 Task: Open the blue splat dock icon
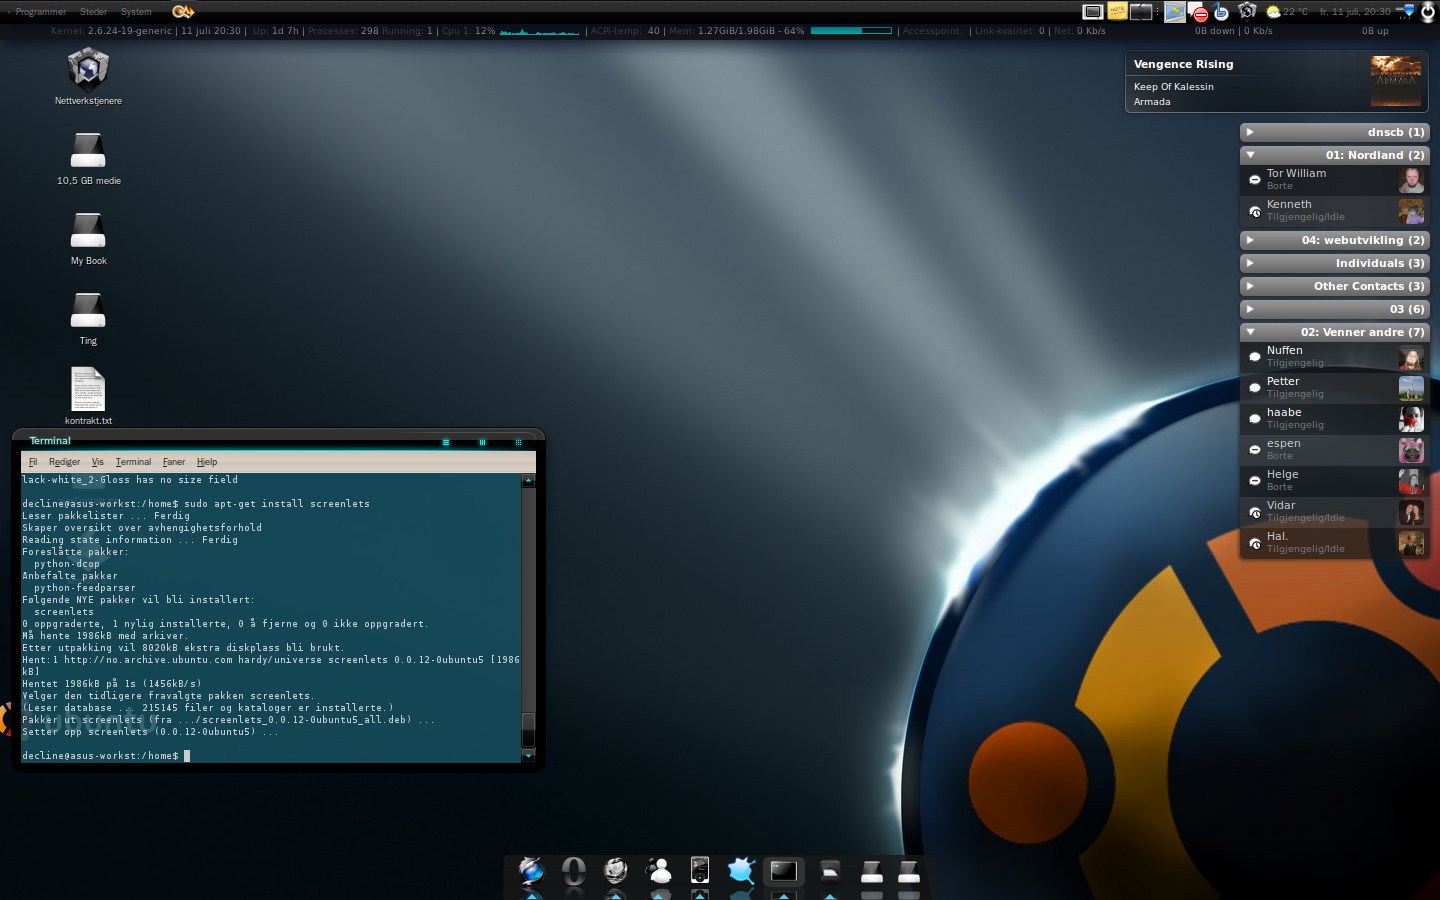[x=741, y=871]
